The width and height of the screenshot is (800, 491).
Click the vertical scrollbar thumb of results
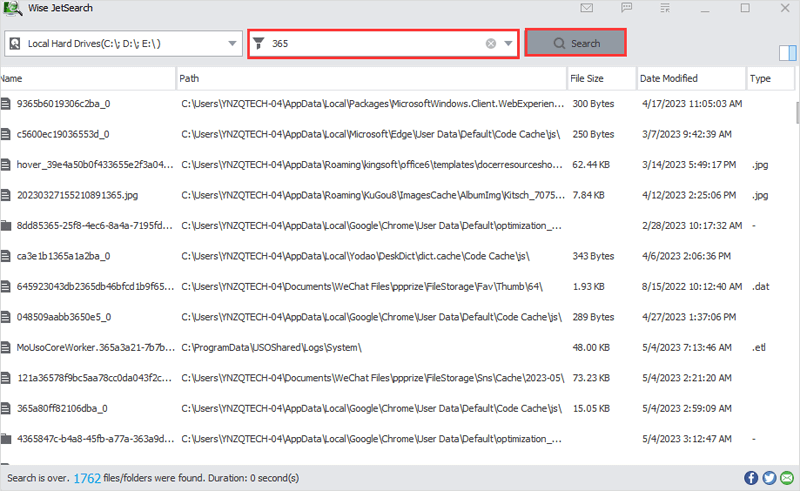click(797, 112)
